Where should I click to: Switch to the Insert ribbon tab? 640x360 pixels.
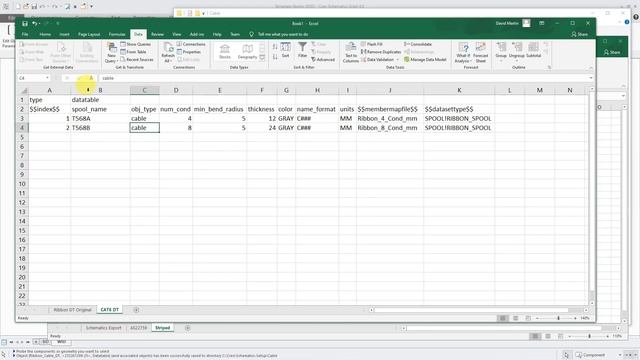[x=64, y=34]
